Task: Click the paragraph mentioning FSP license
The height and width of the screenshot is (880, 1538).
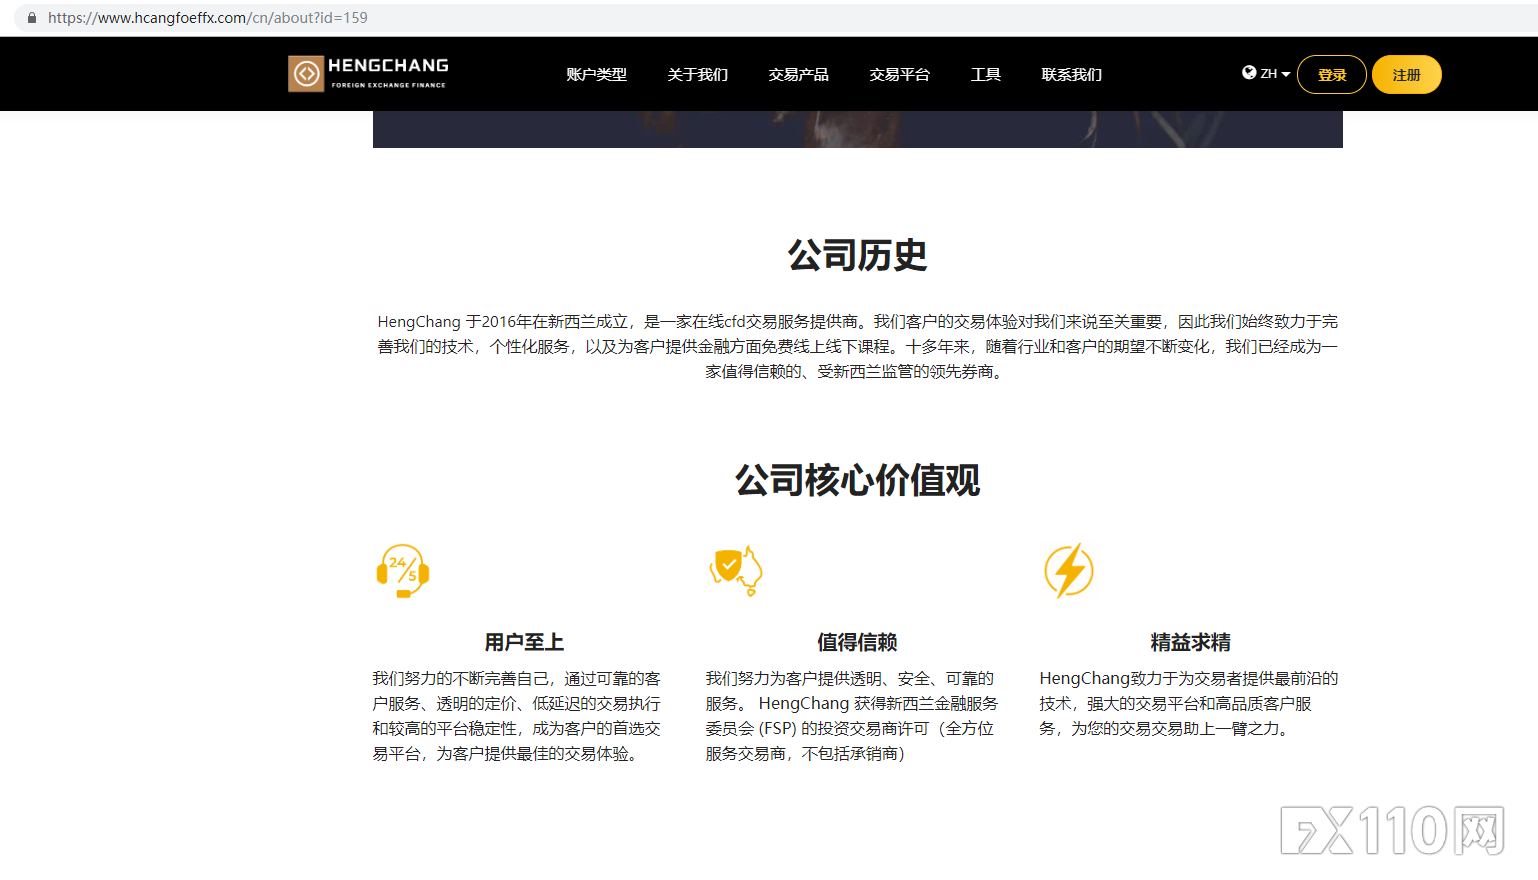Action: tap(852, 716)
